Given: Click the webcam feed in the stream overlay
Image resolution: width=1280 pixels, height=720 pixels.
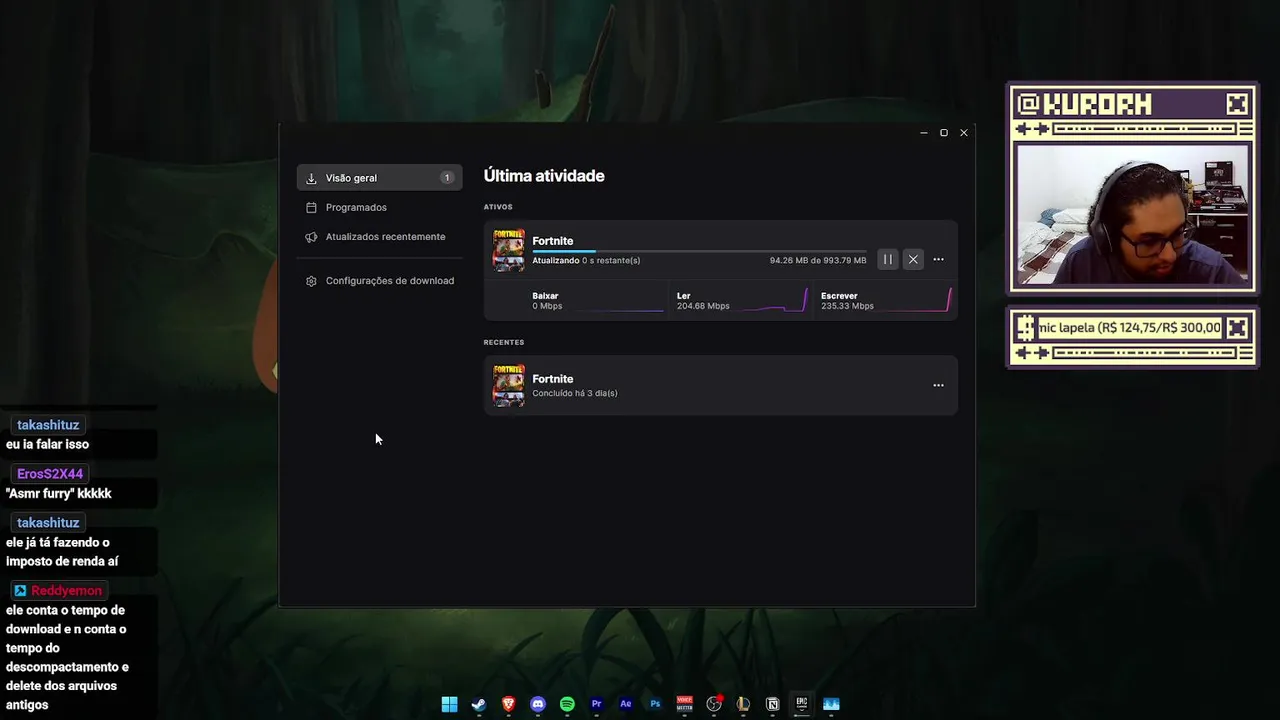Looking at the screenshot, I should pos(1132,215).
